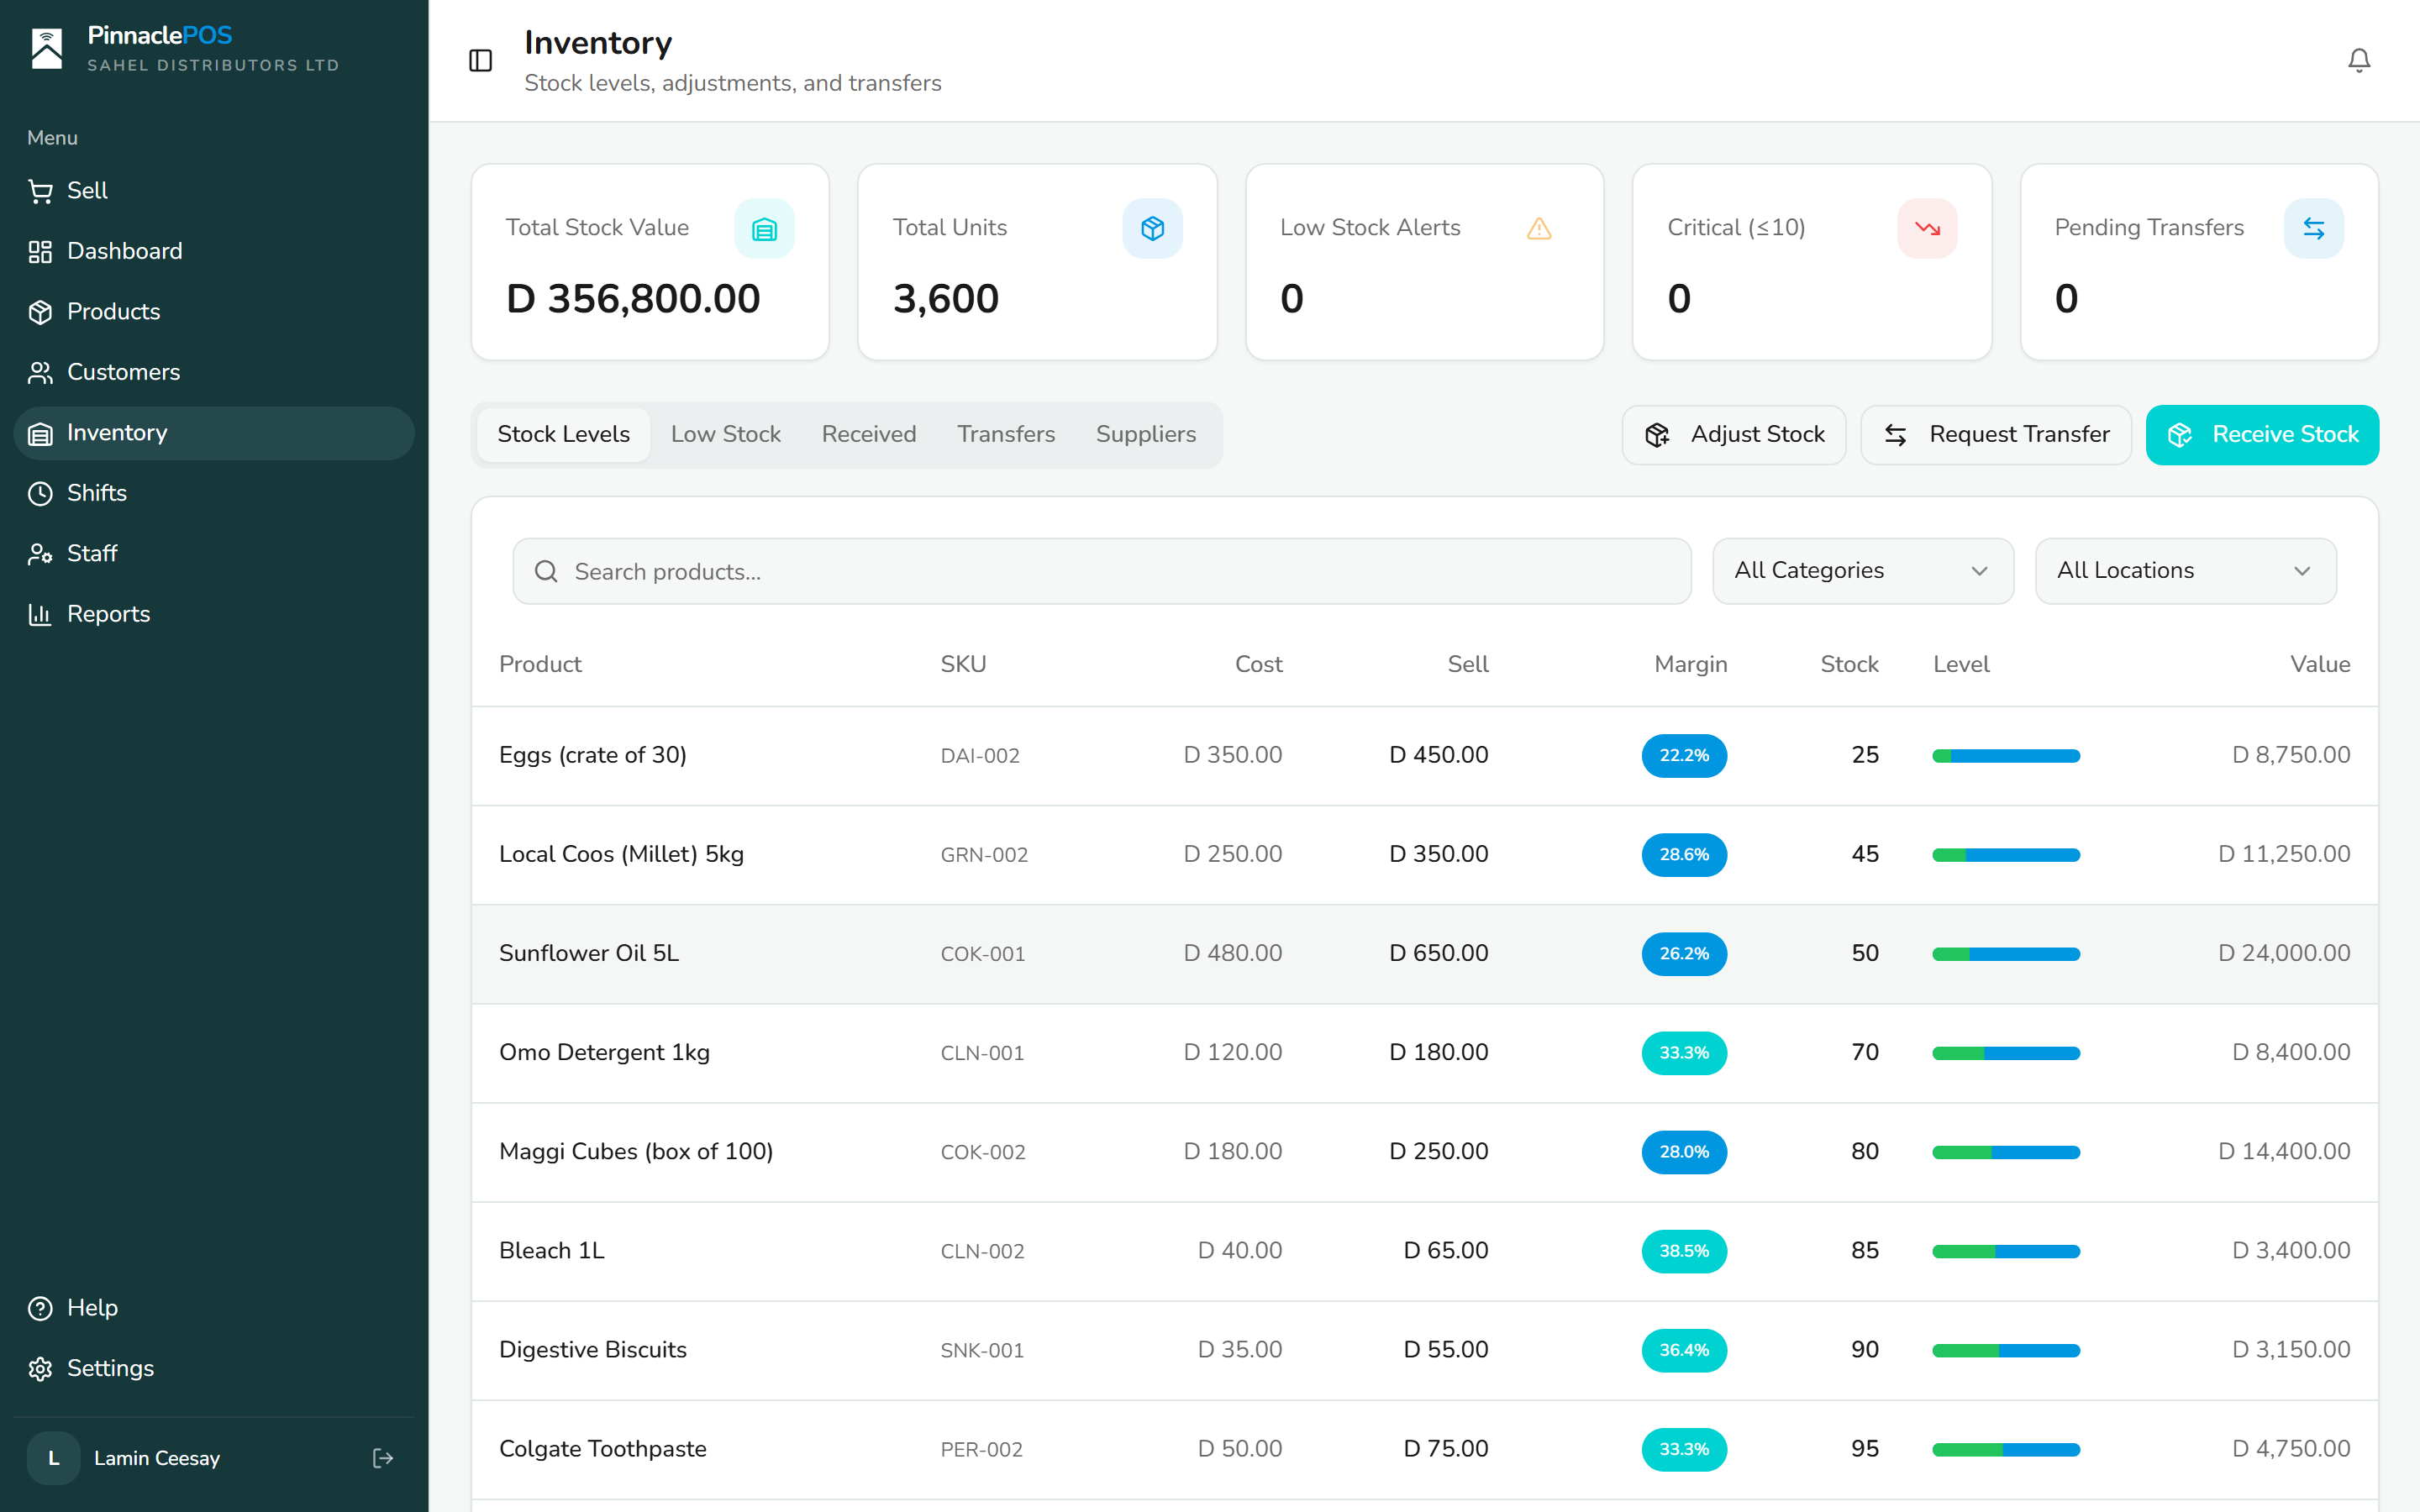Click SKU PER-002
This screenshot has height=1512, width=2420.
tap(981, 1449)
